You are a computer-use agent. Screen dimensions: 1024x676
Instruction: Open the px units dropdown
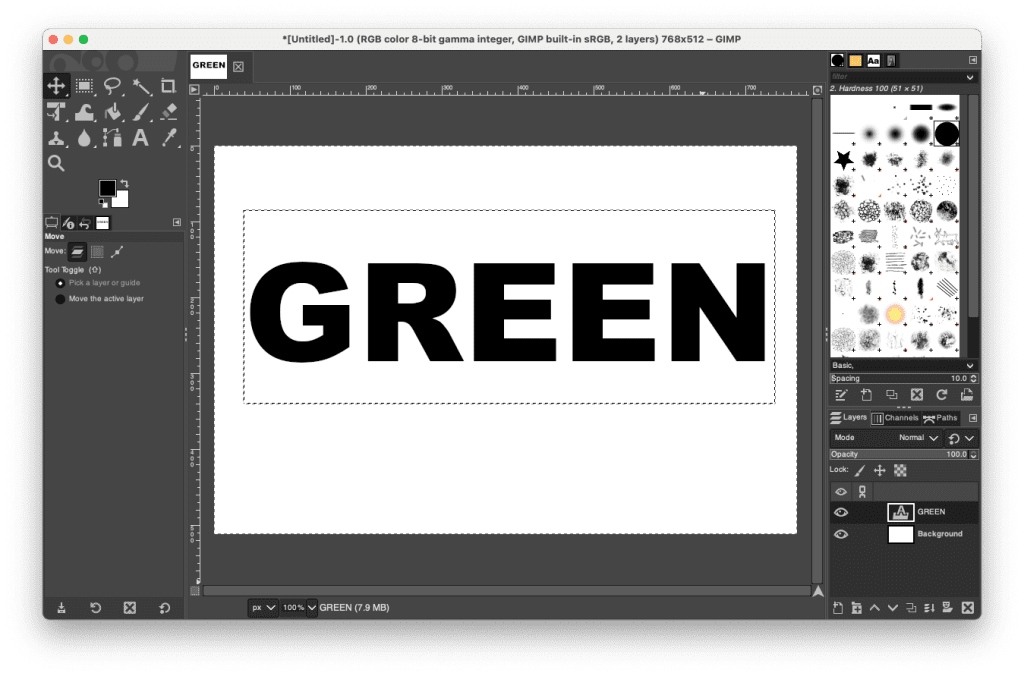pos(263,607)
